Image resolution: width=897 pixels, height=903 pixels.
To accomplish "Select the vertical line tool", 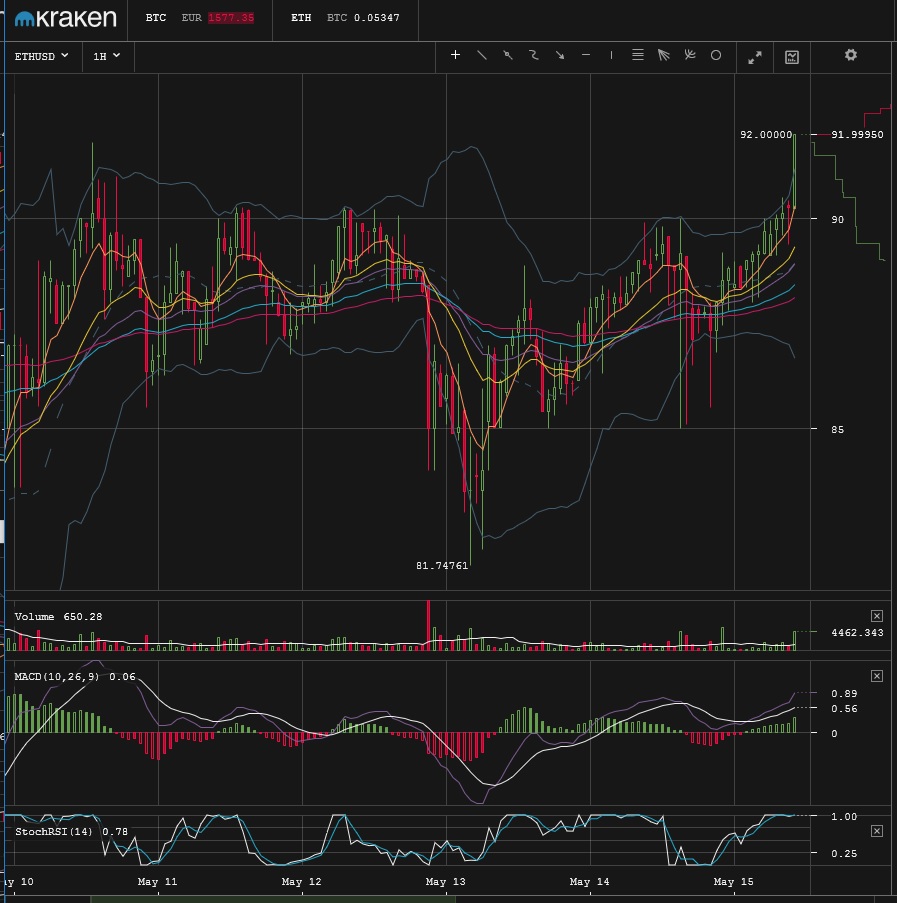I will tap(610, 56).
